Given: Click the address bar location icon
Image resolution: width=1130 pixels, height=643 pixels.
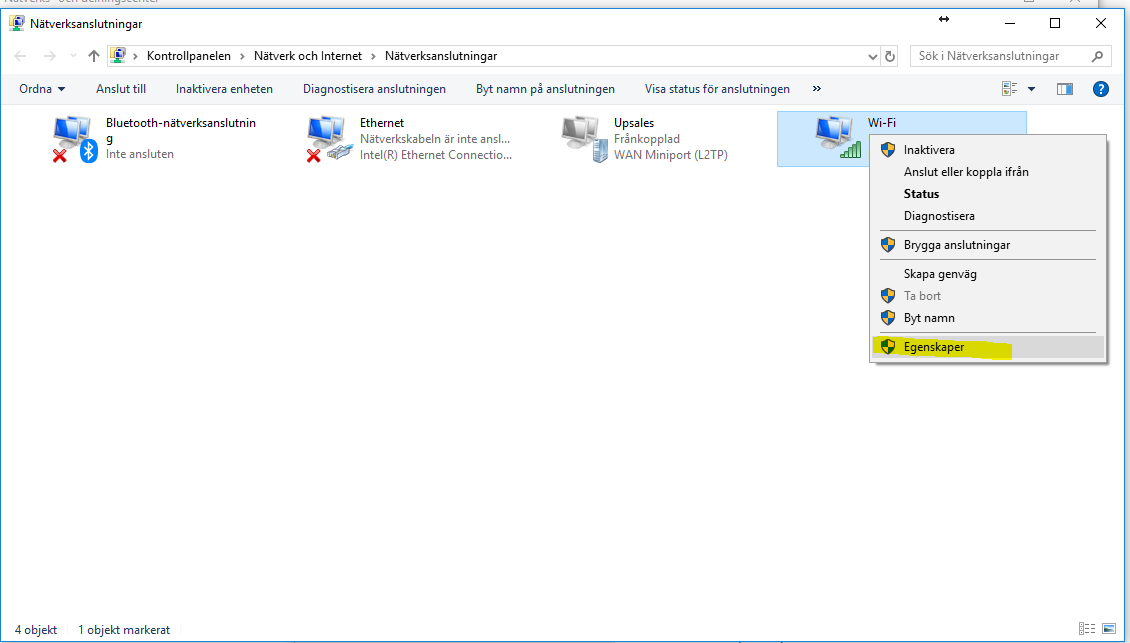Looking at the screenshot, I should [x=117, y=56].
